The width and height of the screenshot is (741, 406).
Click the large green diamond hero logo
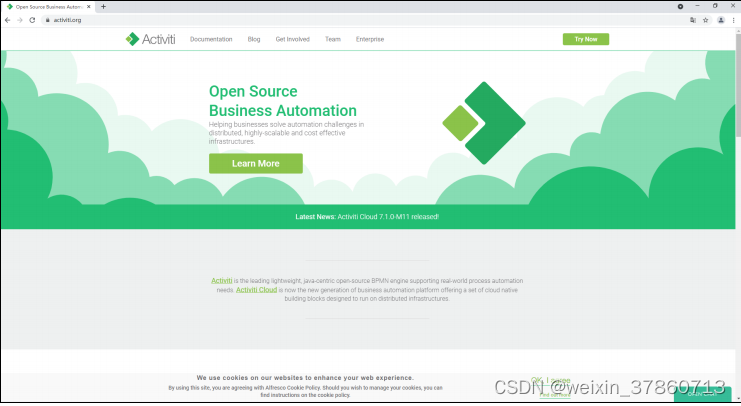484,123
